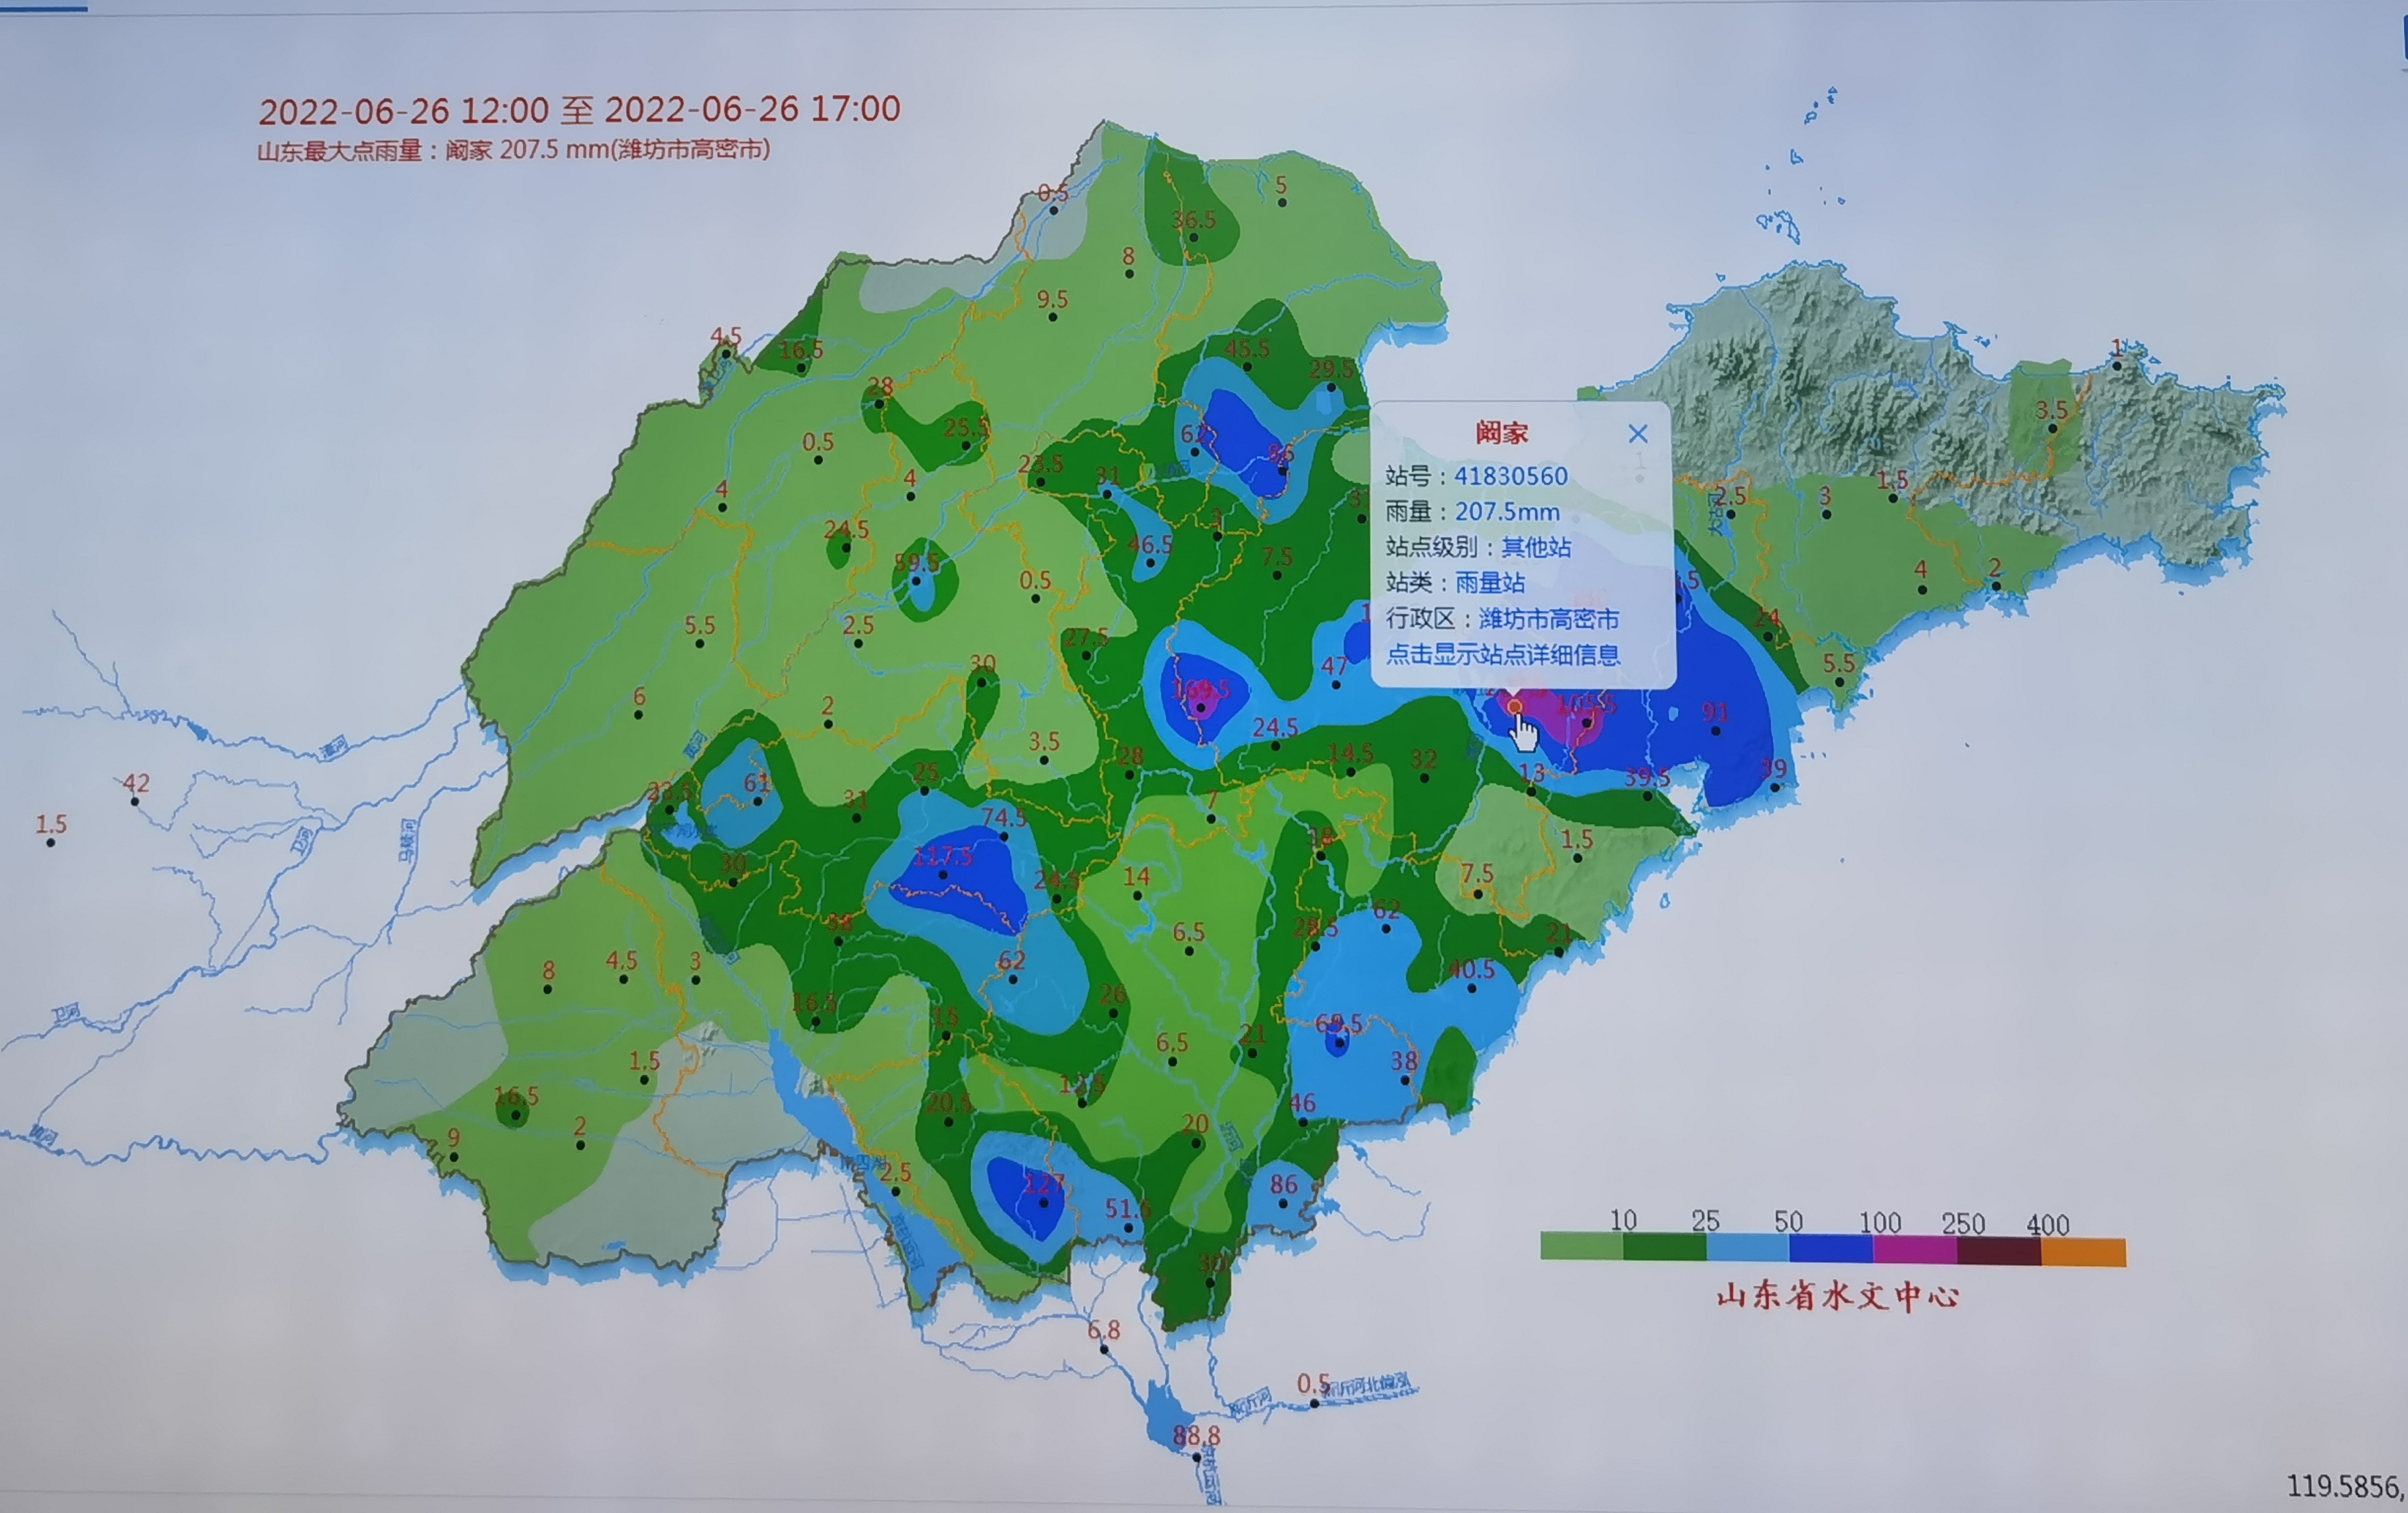
Task: Select the 61 station marker
Action: coord(757,801)
